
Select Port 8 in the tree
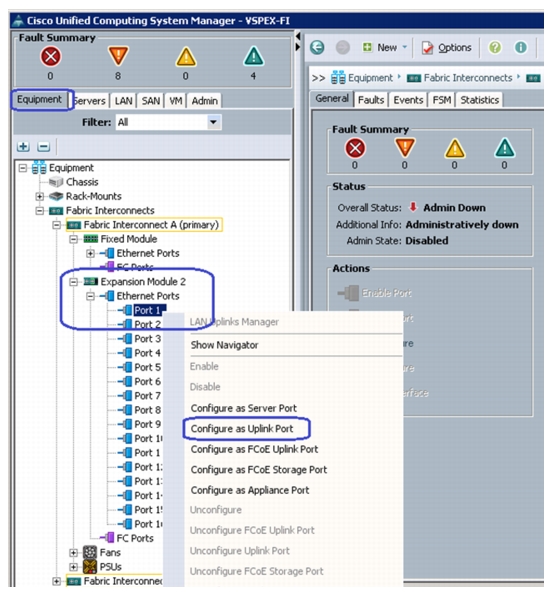[147, 410]
